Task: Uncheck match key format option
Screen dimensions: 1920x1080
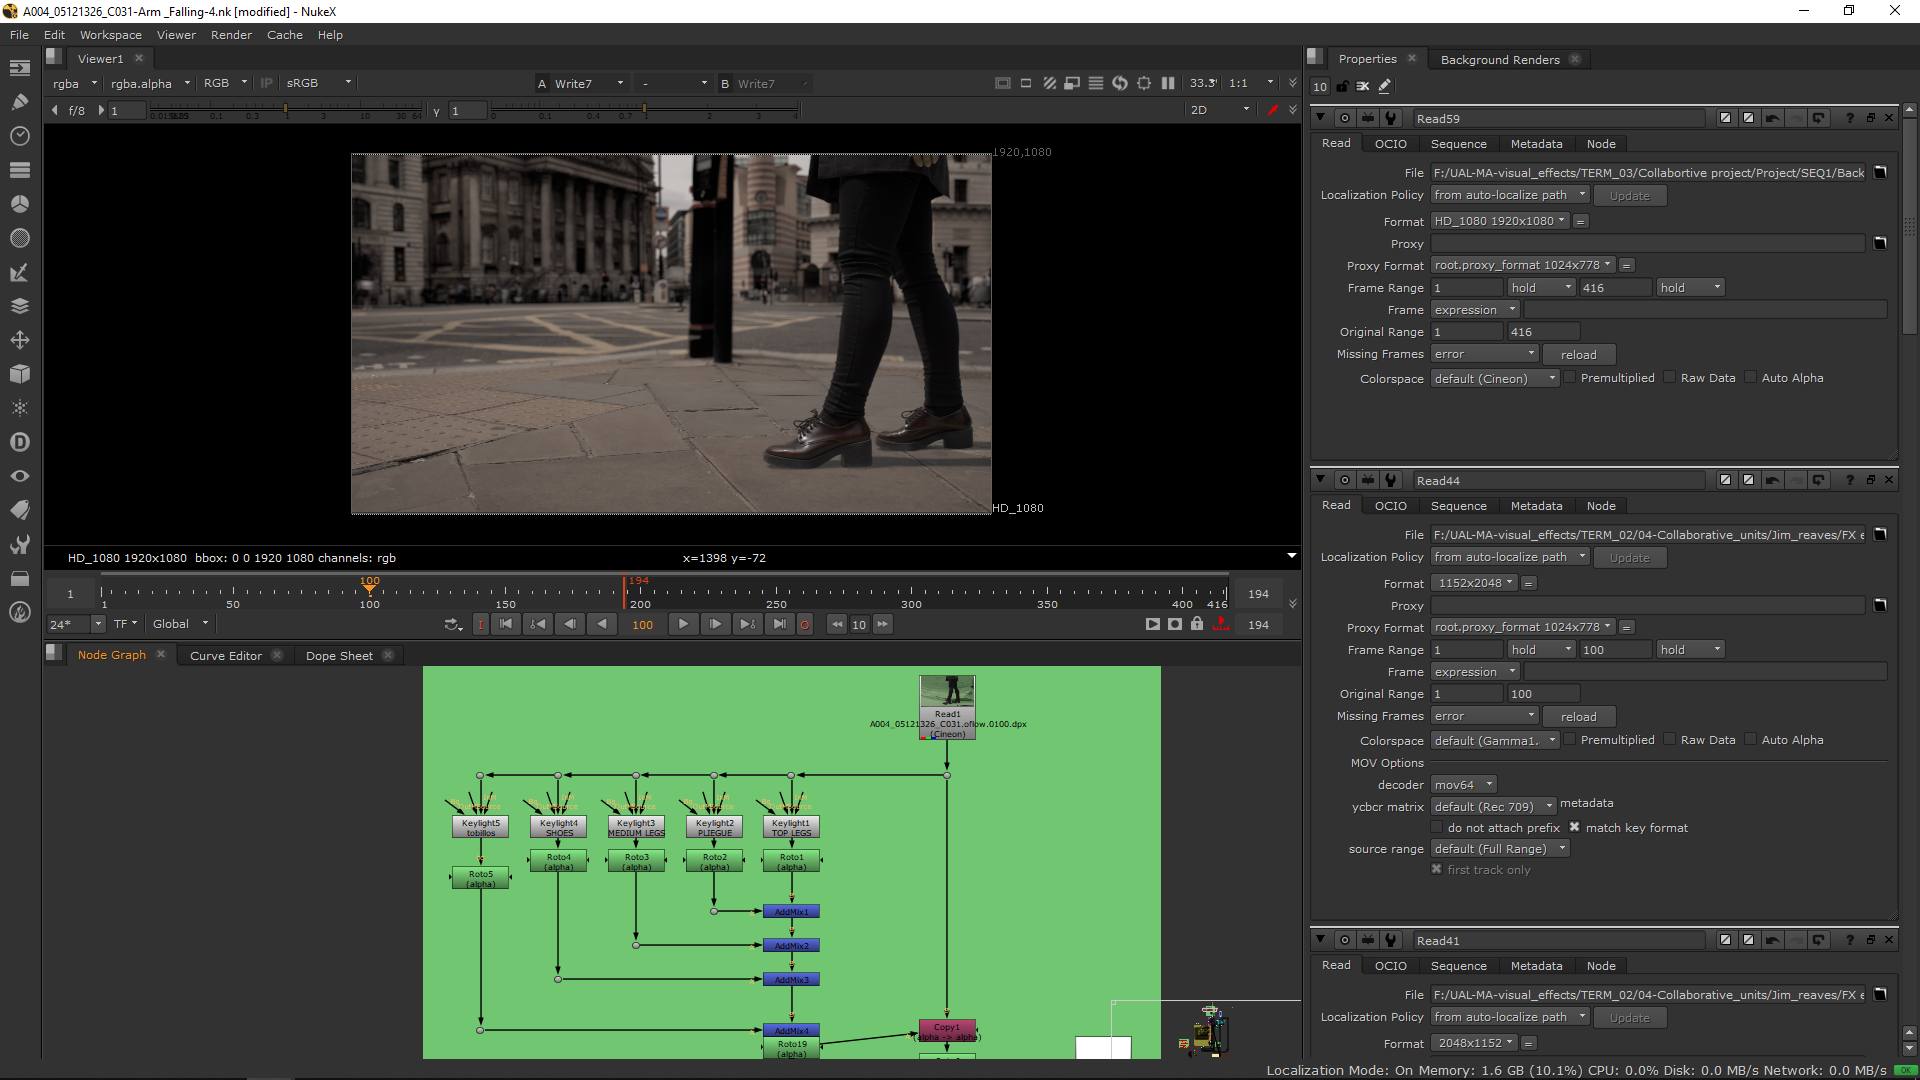Action: [x=1574, y=828]
